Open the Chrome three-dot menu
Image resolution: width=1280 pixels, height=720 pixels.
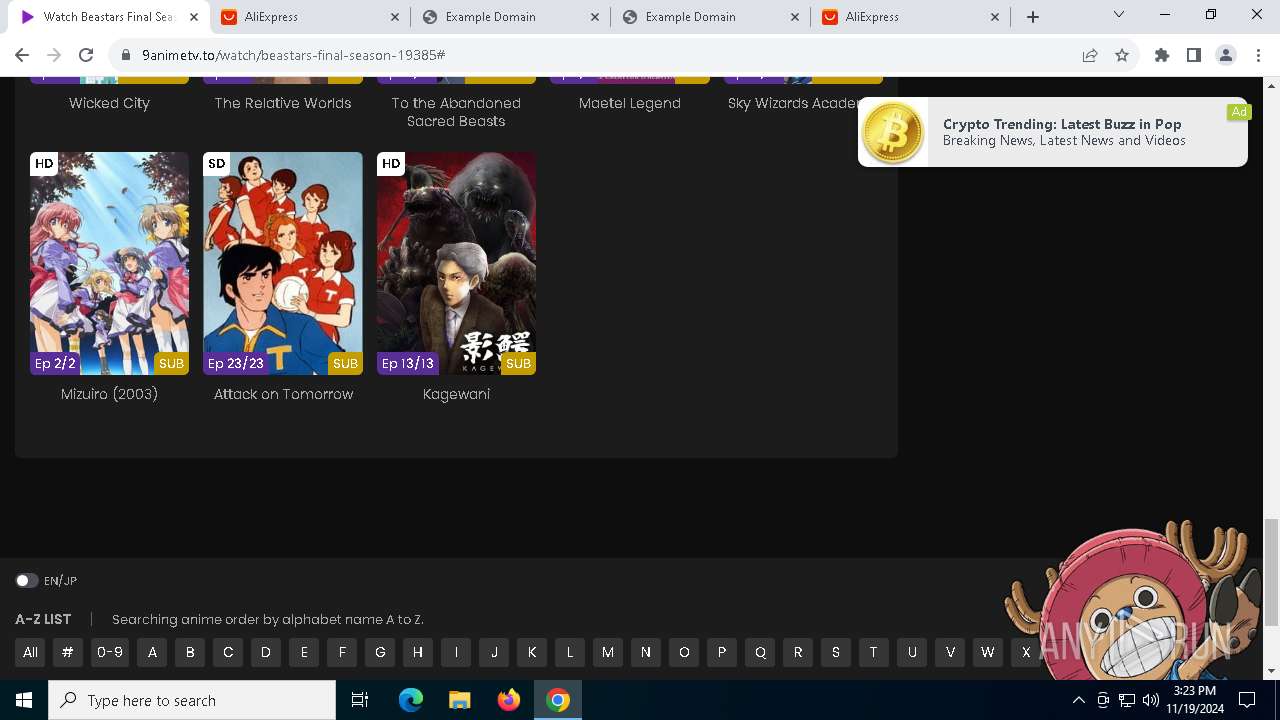[x=1258, y=55]
